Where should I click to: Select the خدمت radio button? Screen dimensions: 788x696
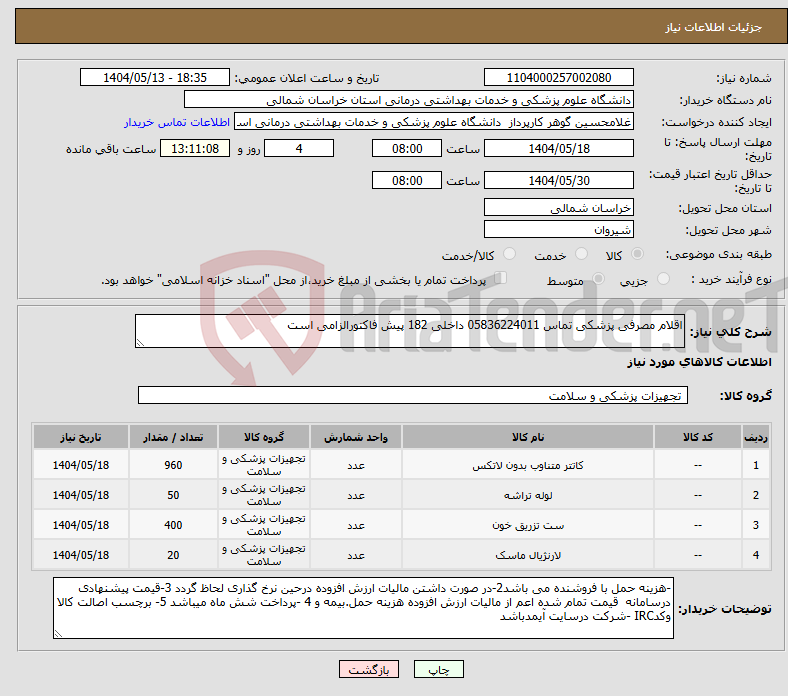point(581,254)
